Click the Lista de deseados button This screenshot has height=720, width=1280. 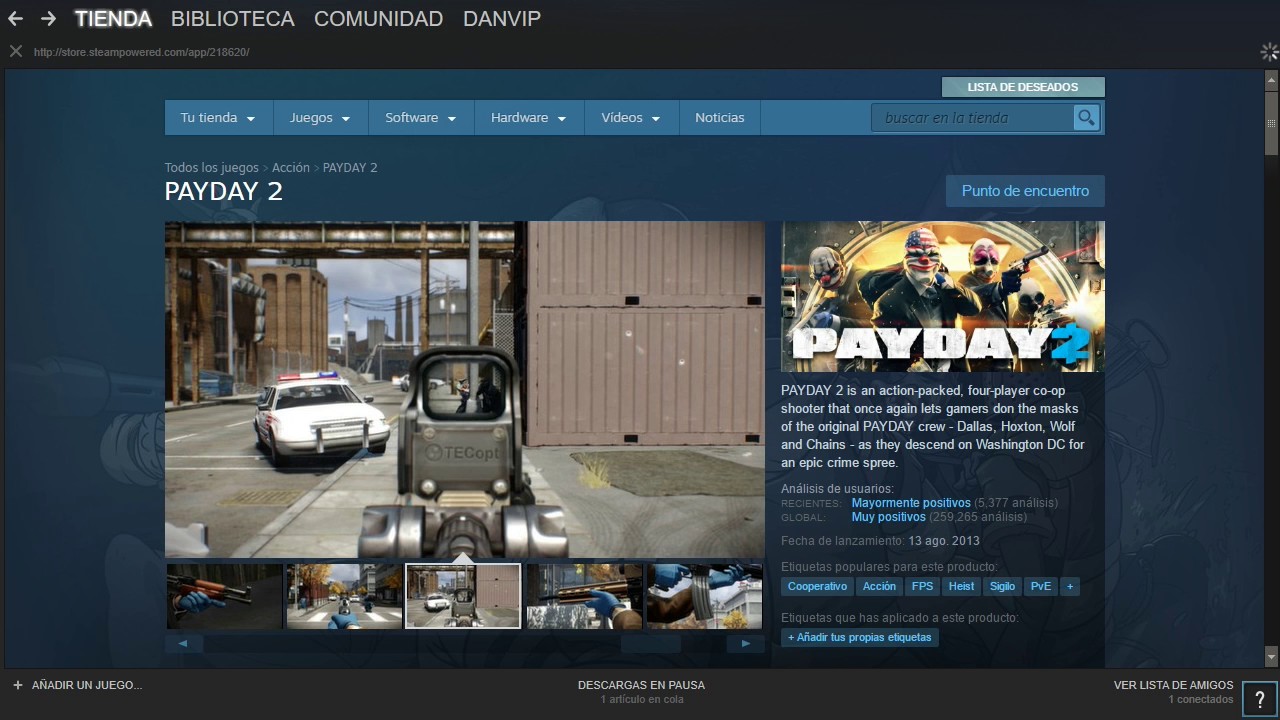click(x=1023, y=87)
